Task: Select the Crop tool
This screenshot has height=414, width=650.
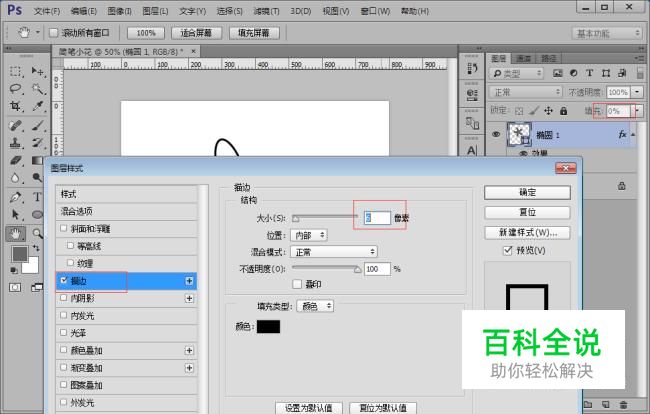Action: [16, 106]
